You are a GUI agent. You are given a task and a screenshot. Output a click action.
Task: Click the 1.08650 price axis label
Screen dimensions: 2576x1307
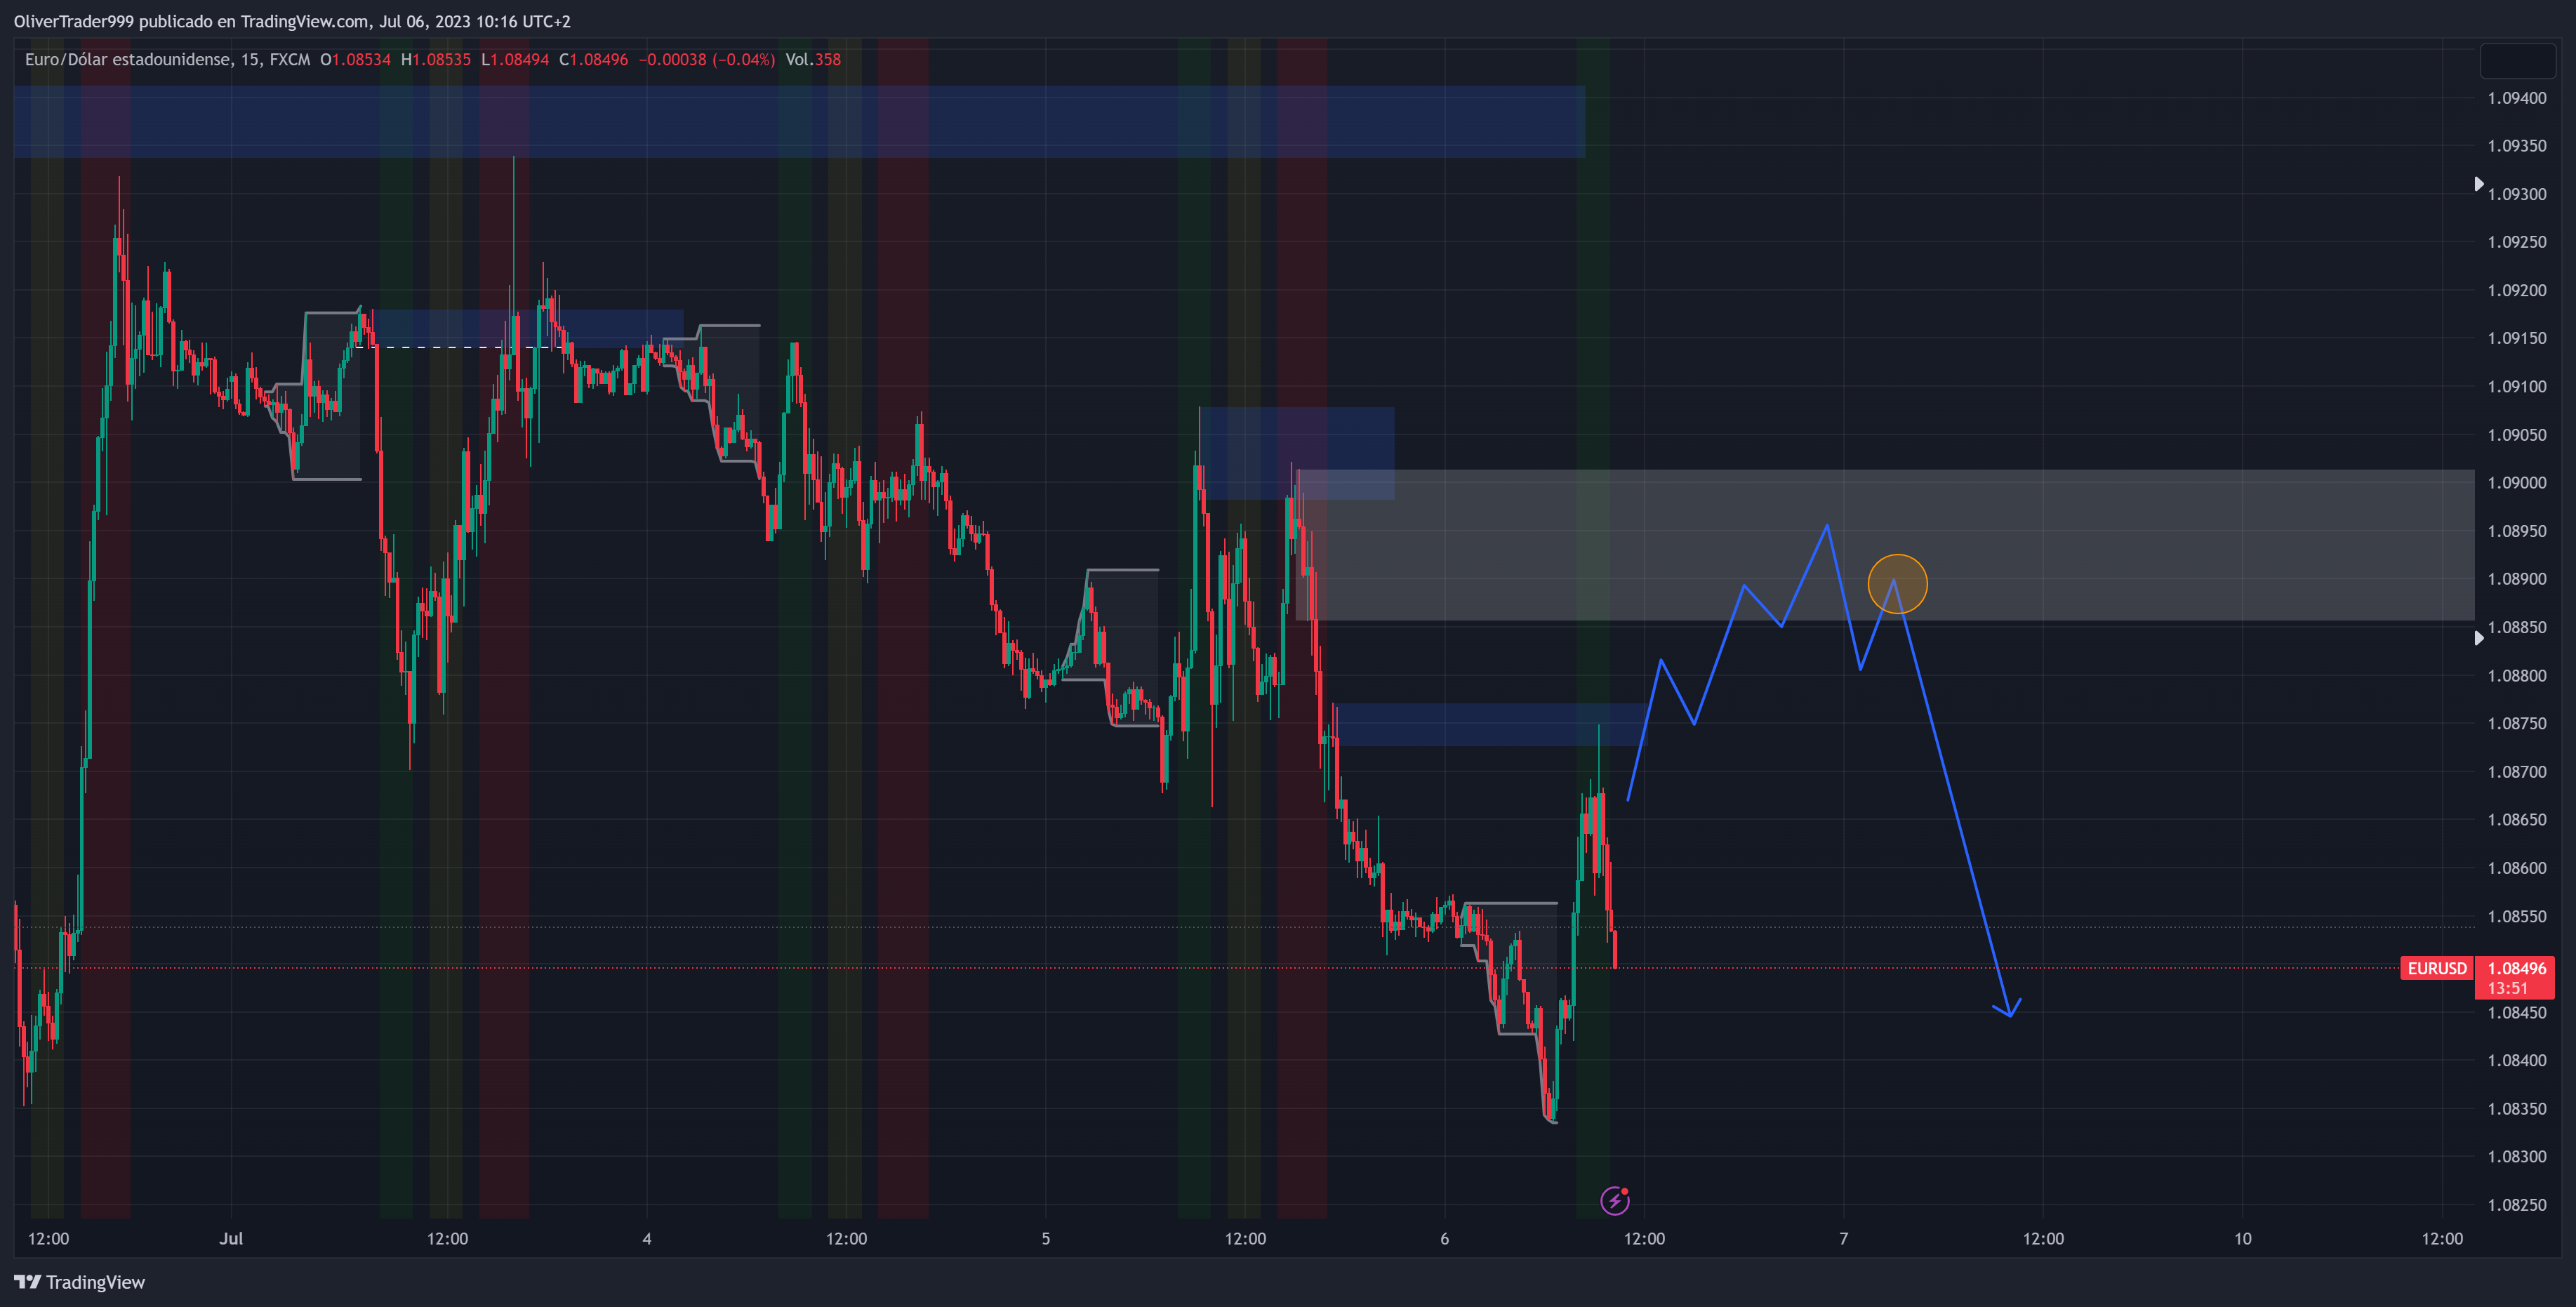pos(2516,820)
